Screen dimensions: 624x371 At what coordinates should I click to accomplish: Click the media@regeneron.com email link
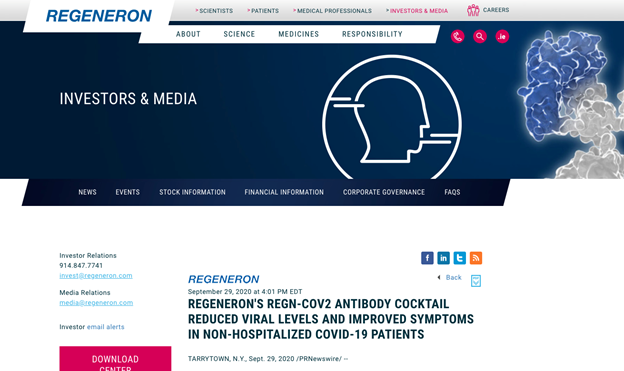click(96, 303)
